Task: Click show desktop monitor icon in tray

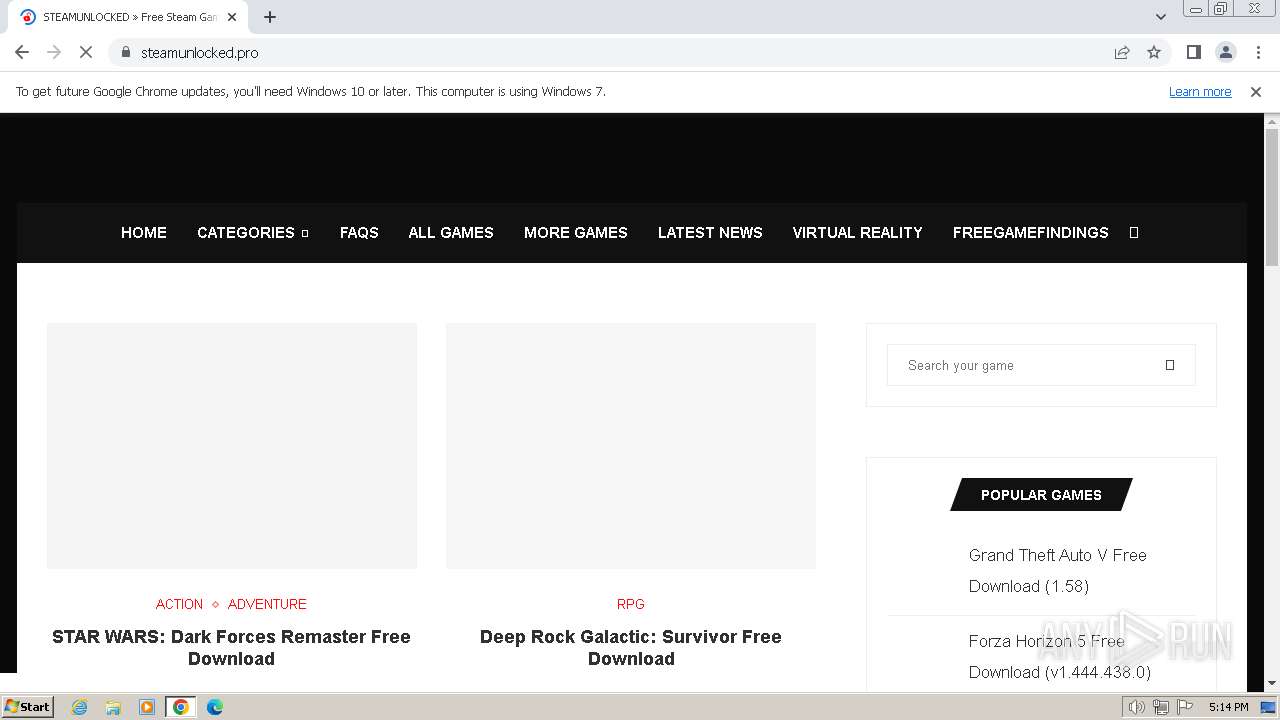Action: (1268, 707)
